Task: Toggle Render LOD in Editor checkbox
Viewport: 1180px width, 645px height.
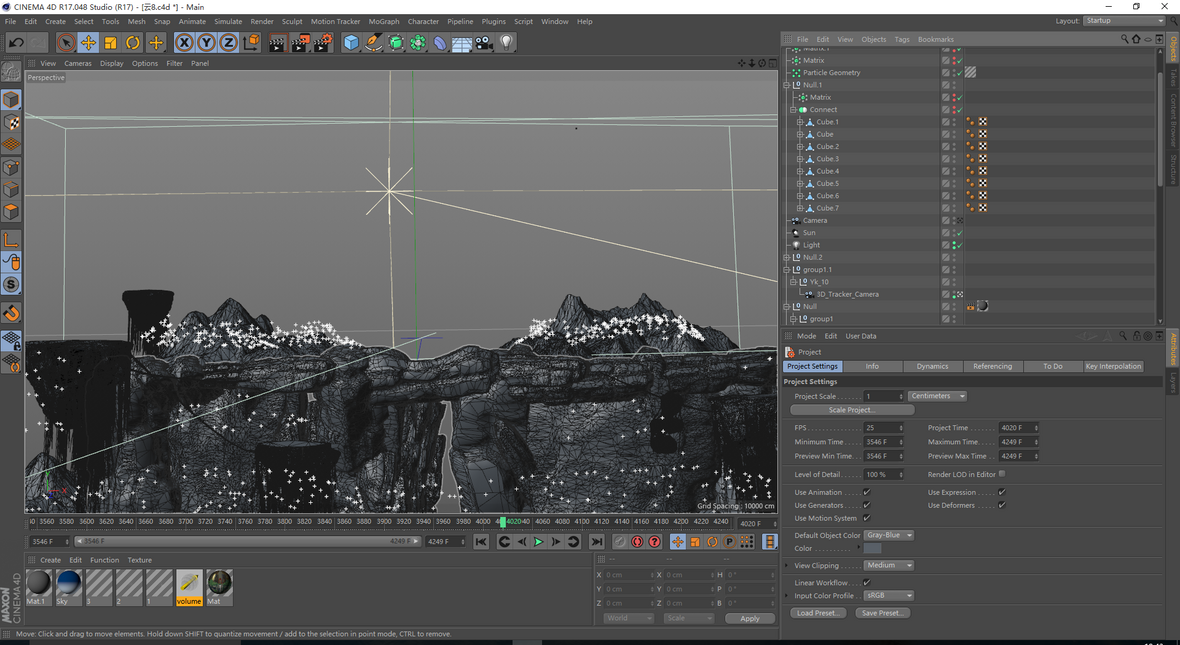Action: tap(1002, 474)
